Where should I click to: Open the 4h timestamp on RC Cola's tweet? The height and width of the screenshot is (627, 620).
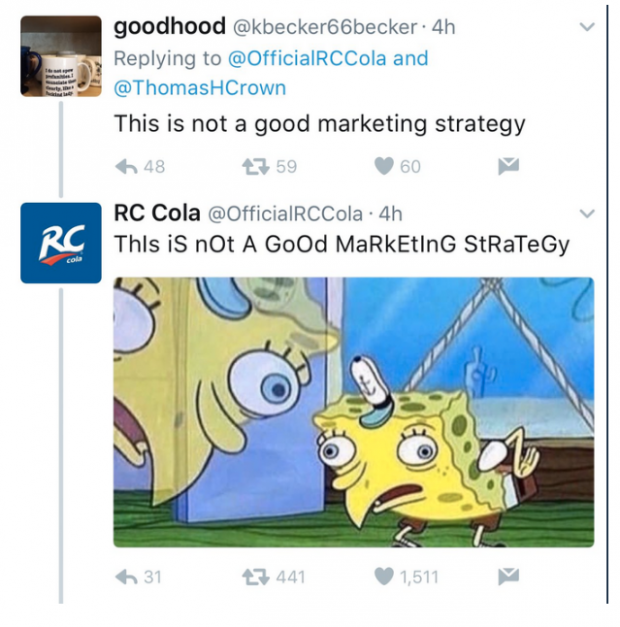point(390,214)
